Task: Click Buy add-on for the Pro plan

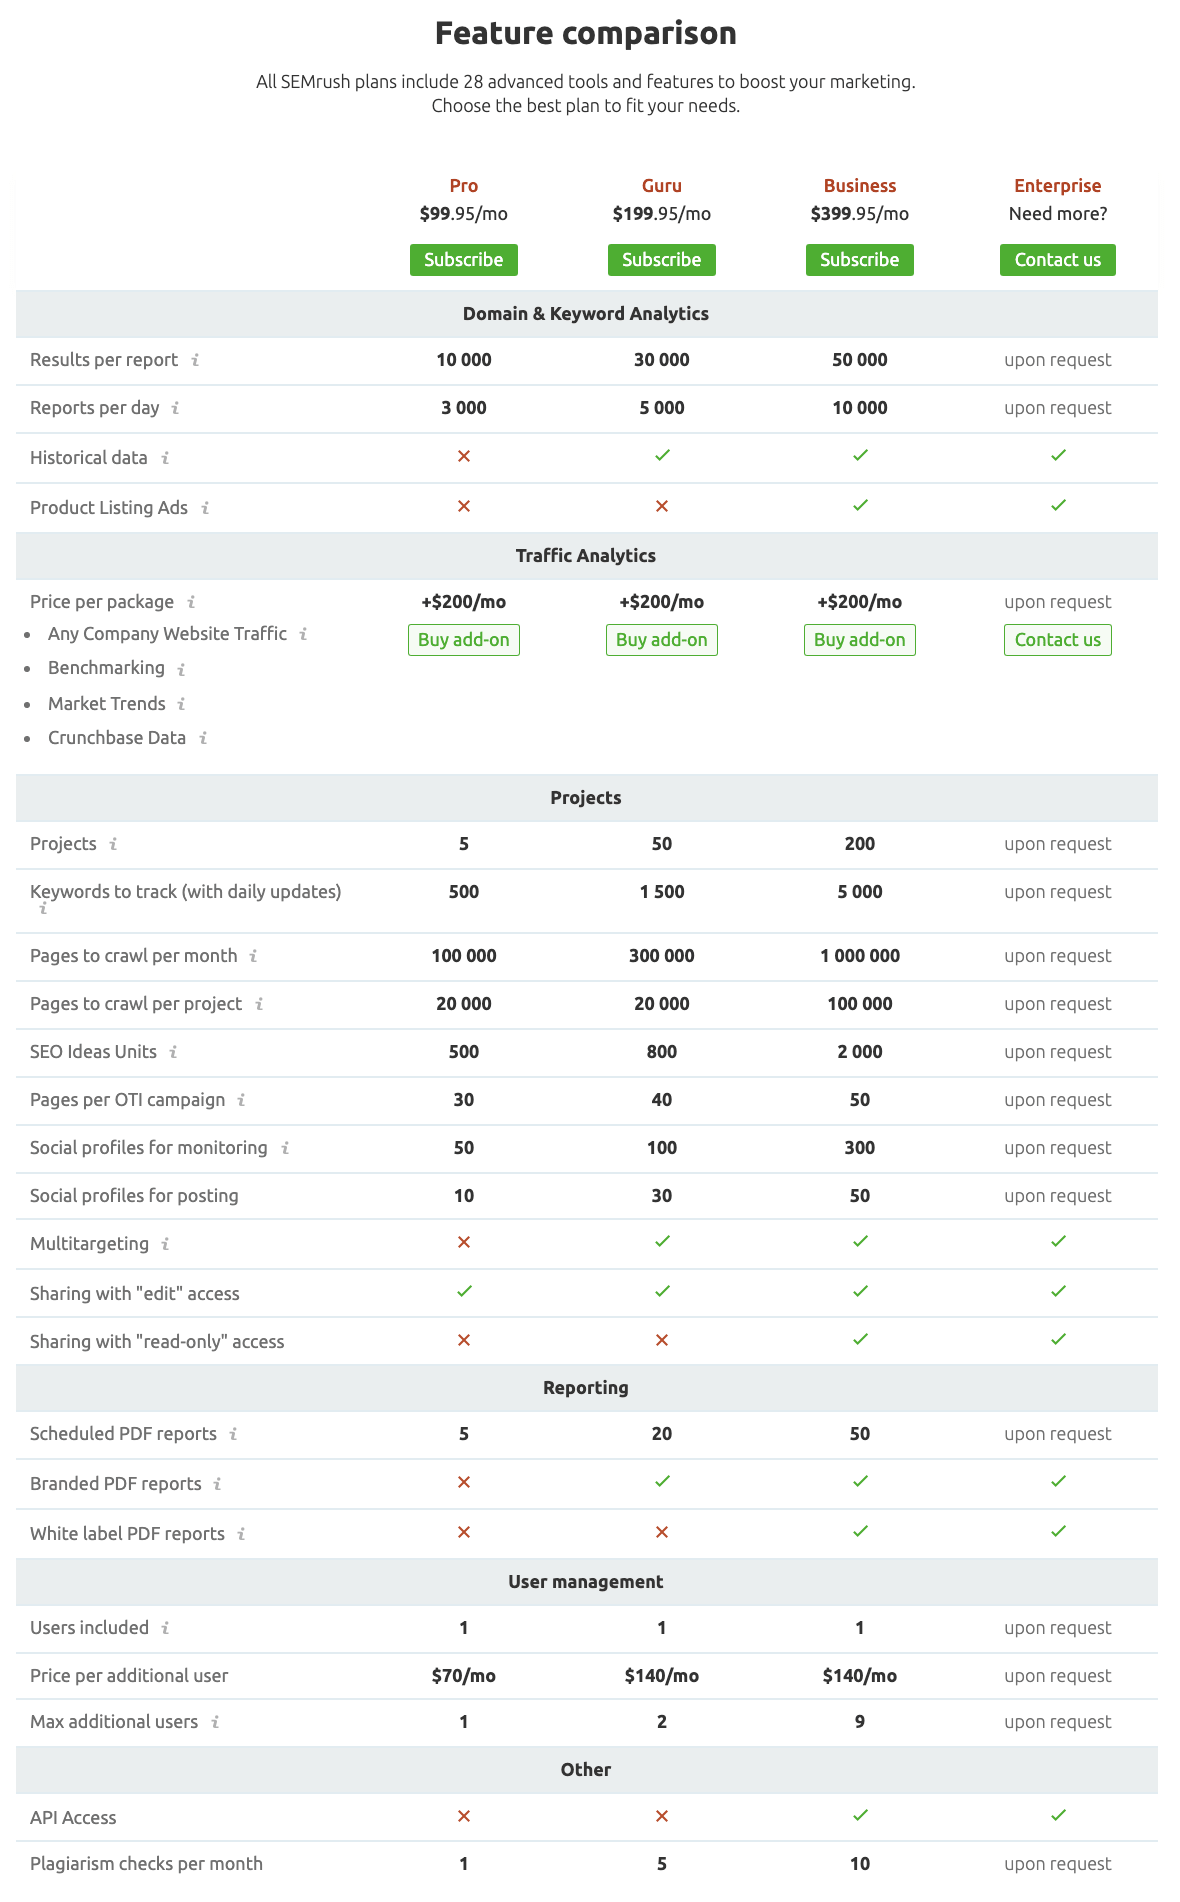Action: click(x=464, y=640)
